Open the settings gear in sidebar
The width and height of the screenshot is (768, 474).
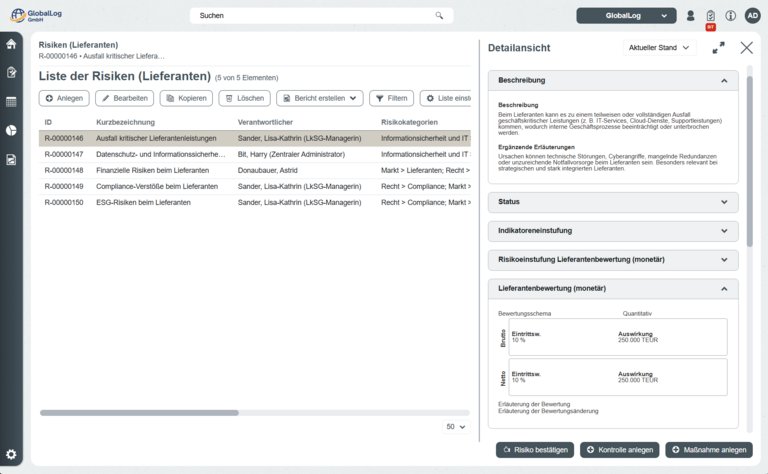tap(11, 454)
